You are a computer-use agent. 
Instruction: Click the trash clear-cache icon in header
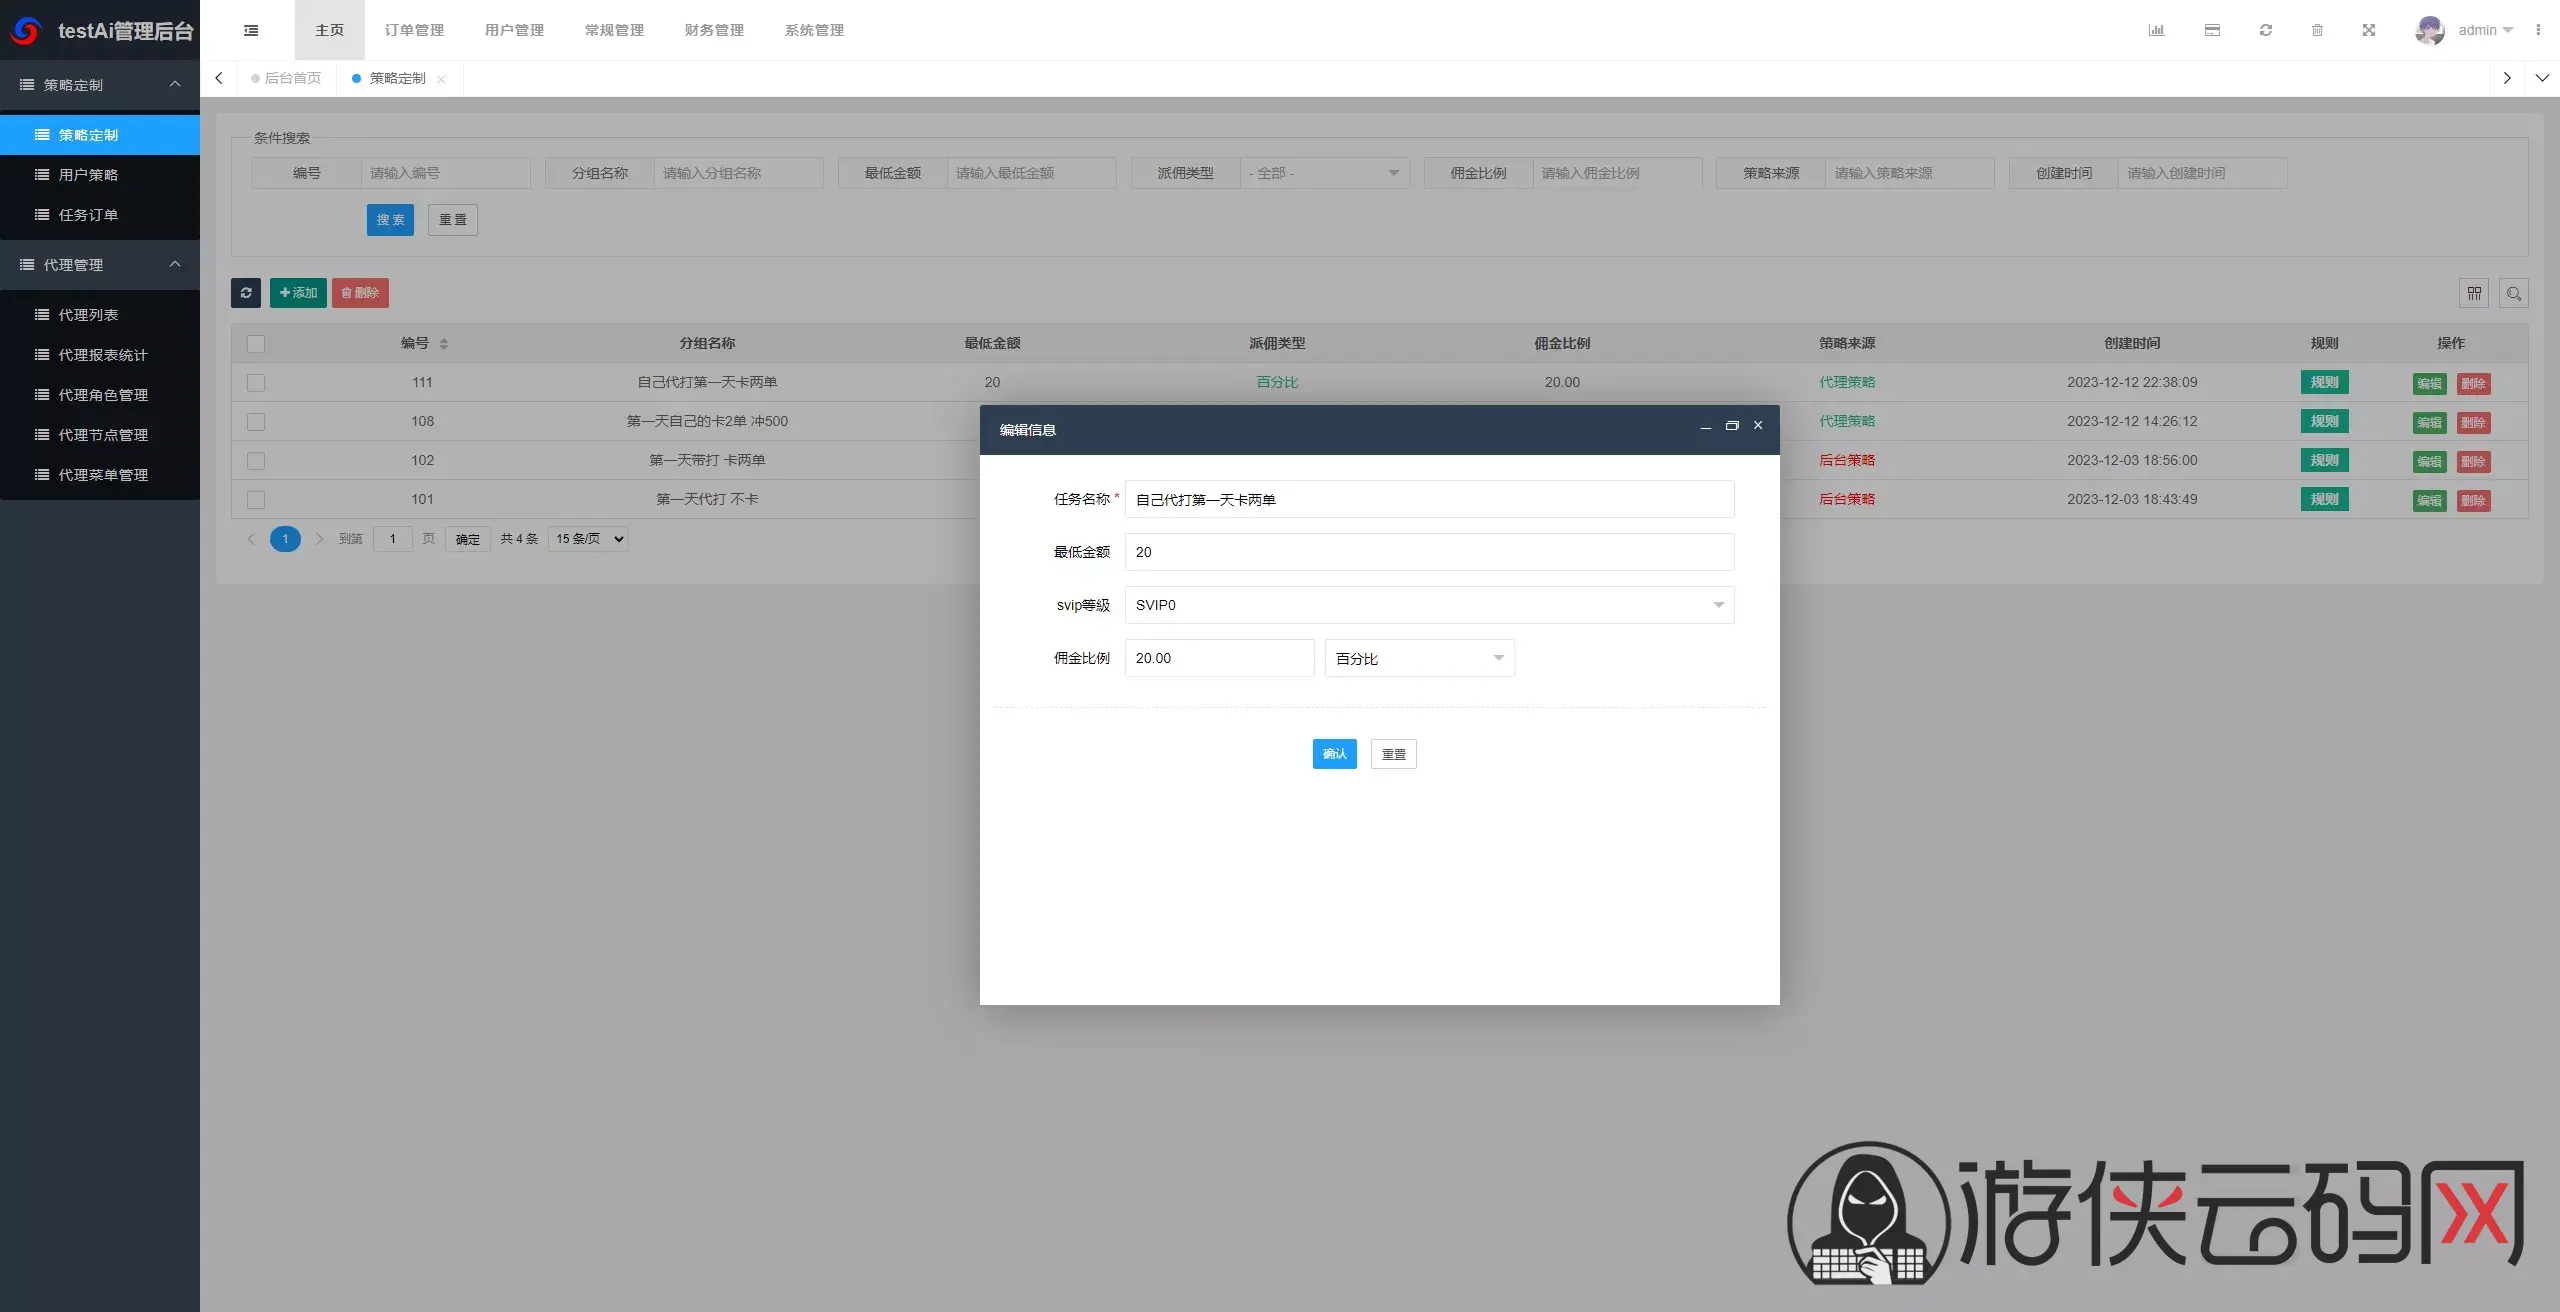(2317, 30)
